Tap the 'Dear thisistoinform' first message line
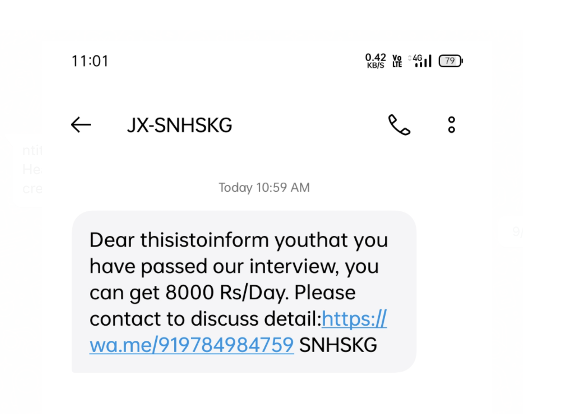Image resolution: width=562 pixels, height=414 pixels. click(179, 240)
